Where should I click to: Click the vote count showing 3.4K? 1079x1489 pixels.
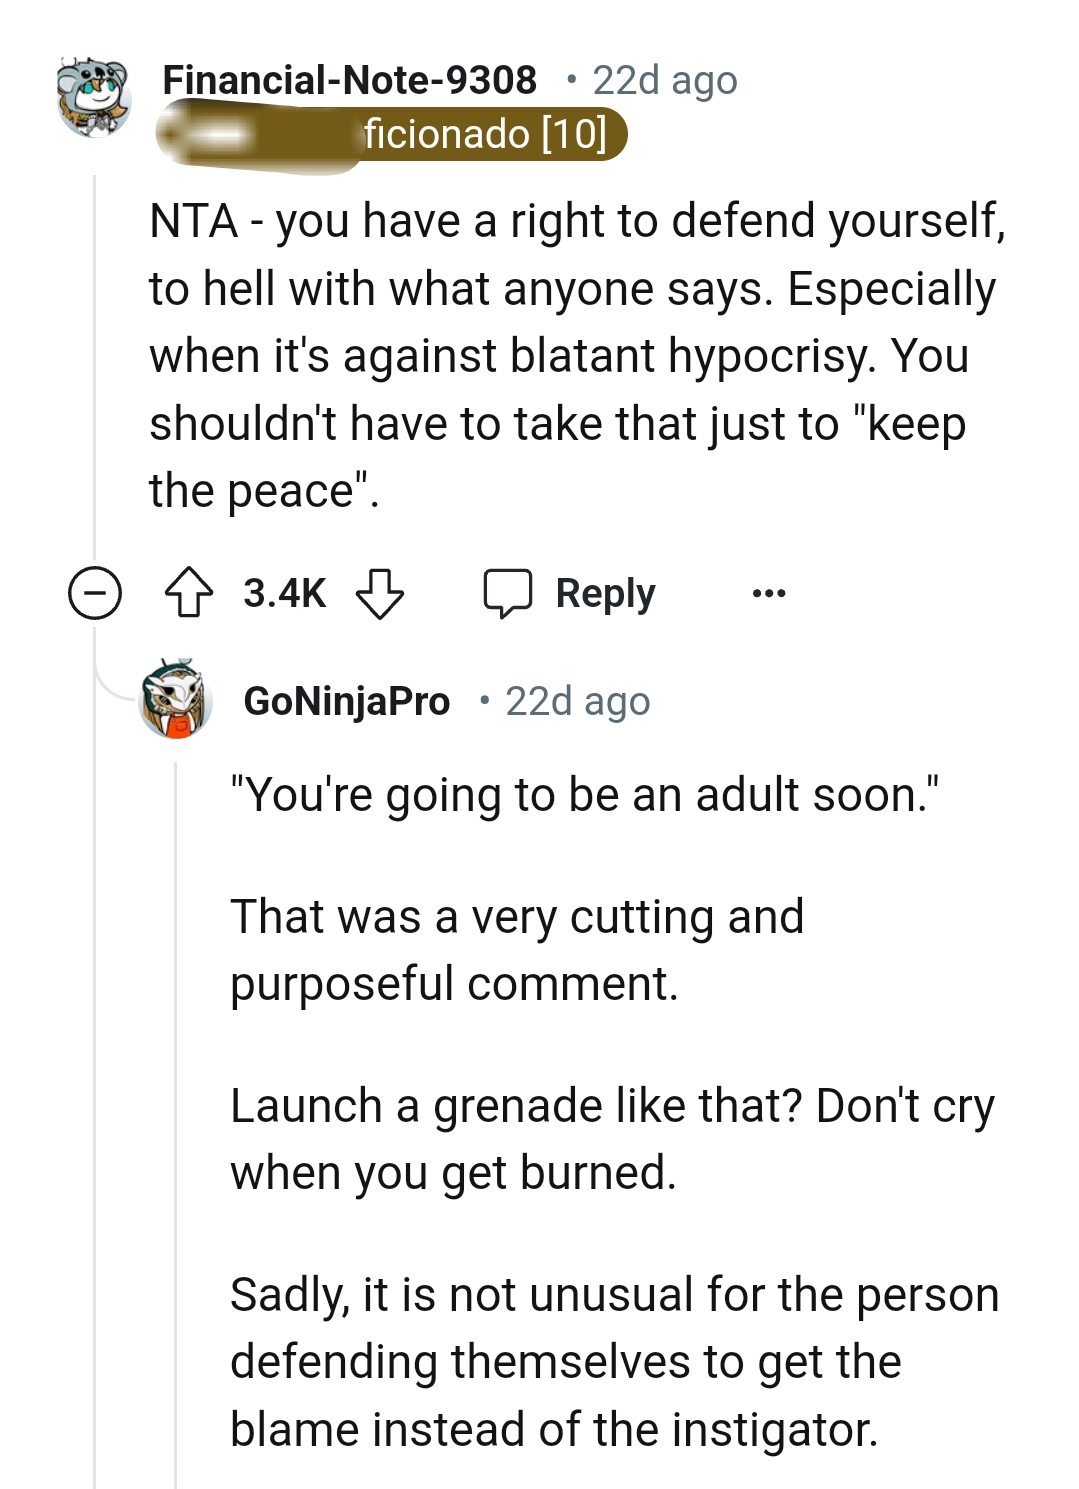coord(283,593)
